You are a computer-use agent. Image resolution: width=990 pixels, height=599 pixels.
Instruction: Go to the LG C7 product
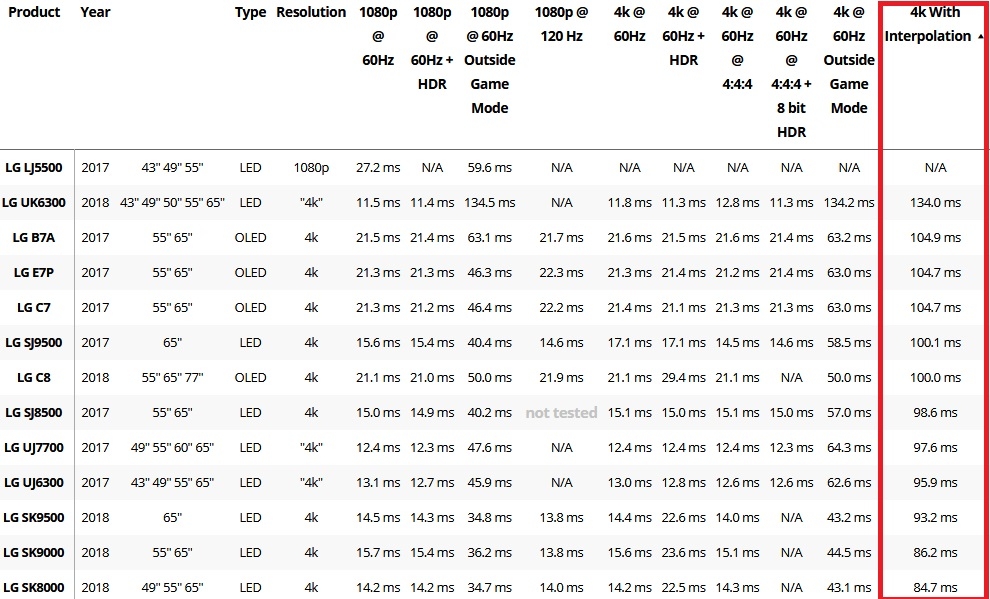click(34, 307)
